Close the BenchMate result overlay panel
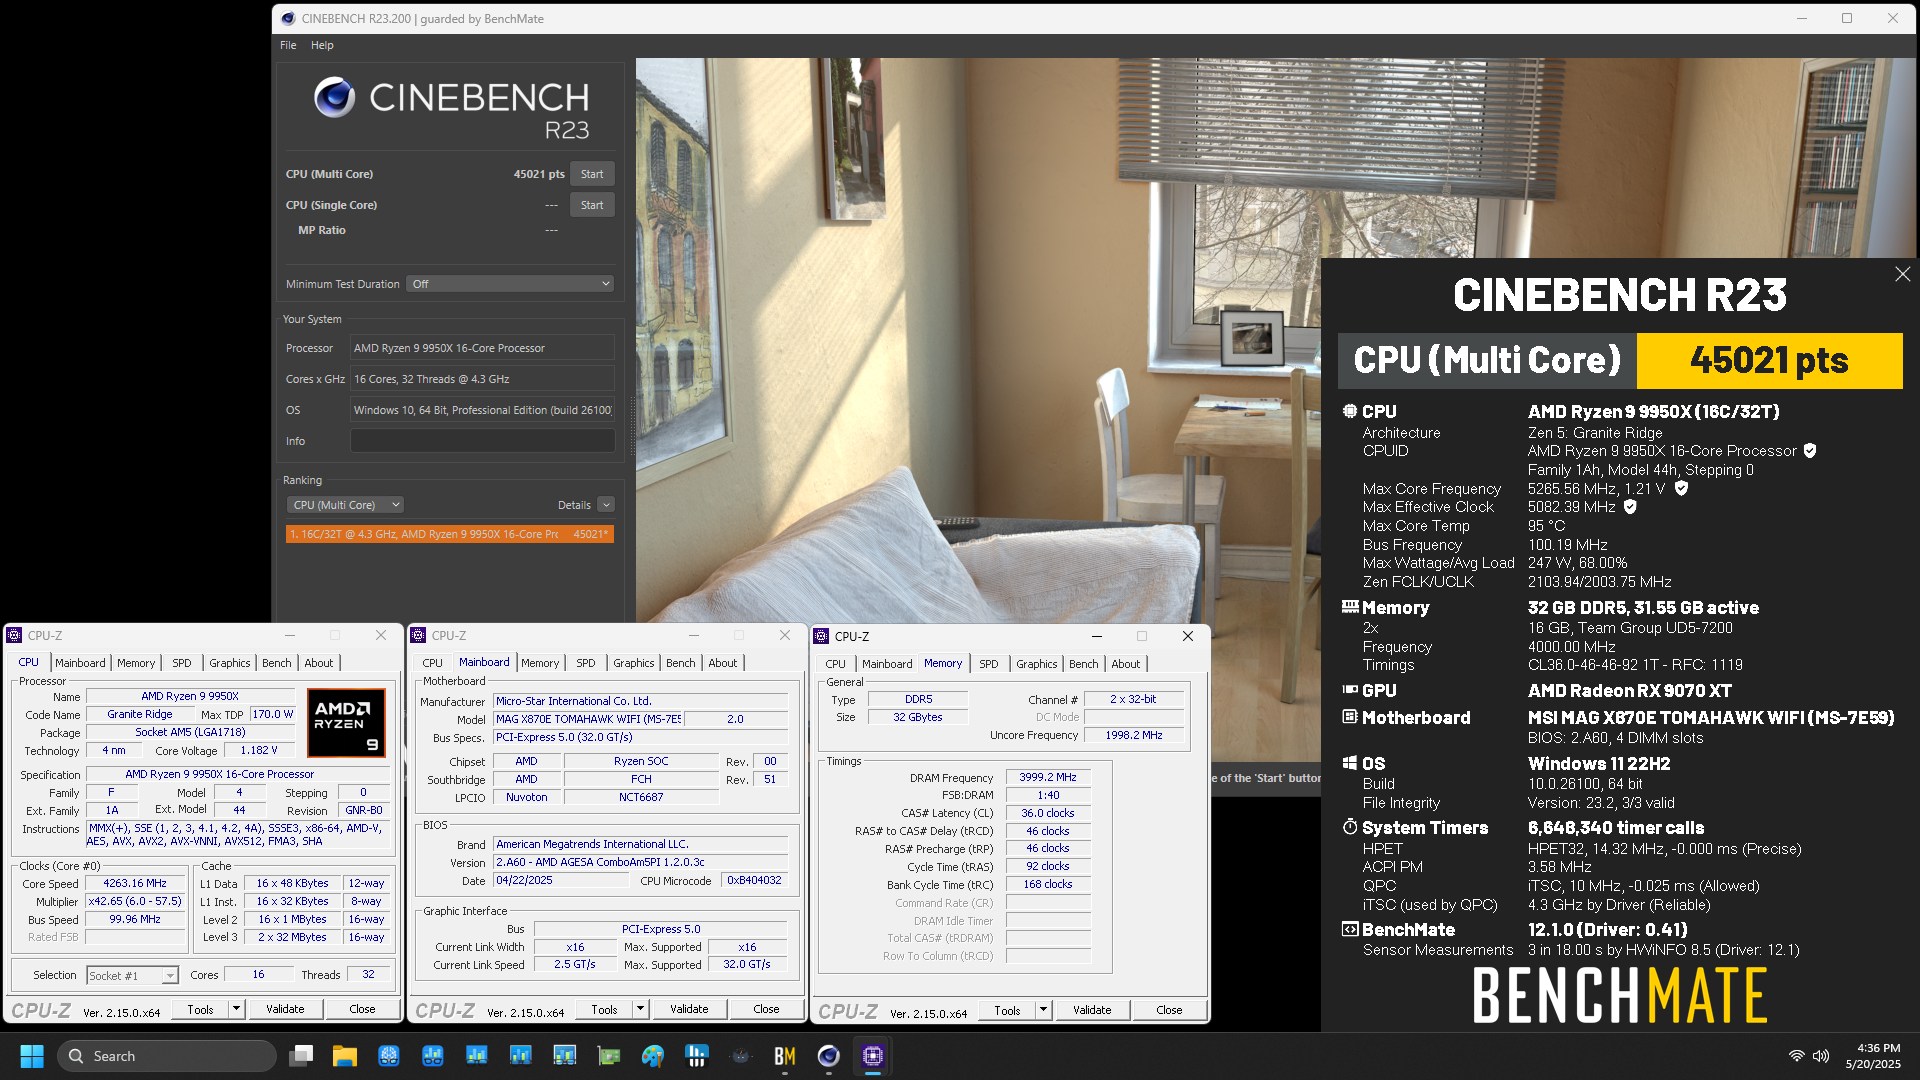Viewport: 1920px width, 1080px height. (1902, 274)
